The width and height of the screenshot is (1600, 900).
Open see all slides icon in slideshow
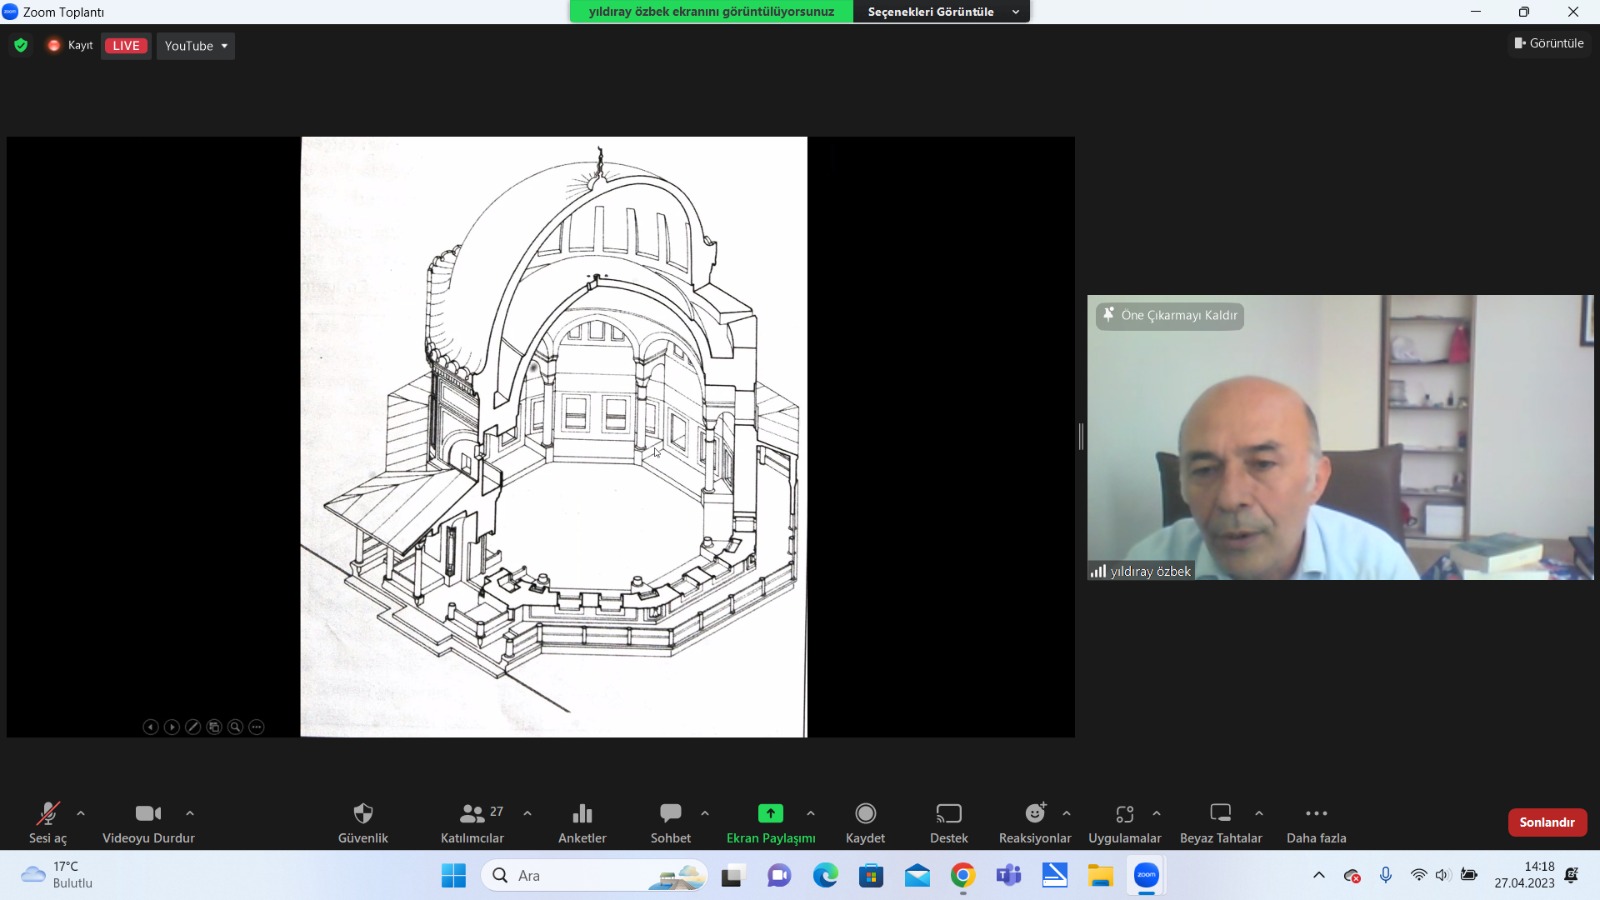214,727
